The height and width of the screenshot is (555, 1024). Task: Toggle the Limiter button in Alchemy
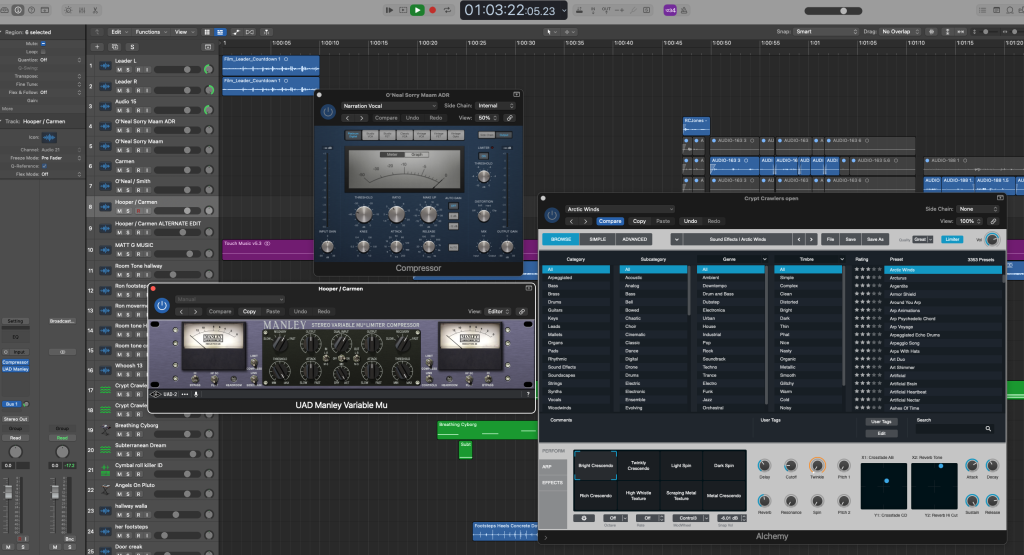pyautogui.click(x=952, y=239)
